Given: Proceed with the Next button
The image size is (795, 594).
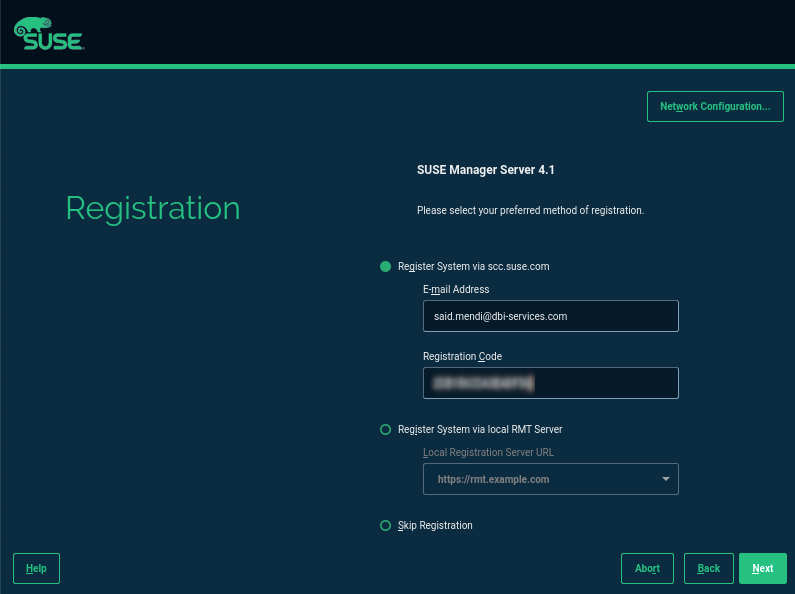Looking at the screenshot, I should pos(763,569).
